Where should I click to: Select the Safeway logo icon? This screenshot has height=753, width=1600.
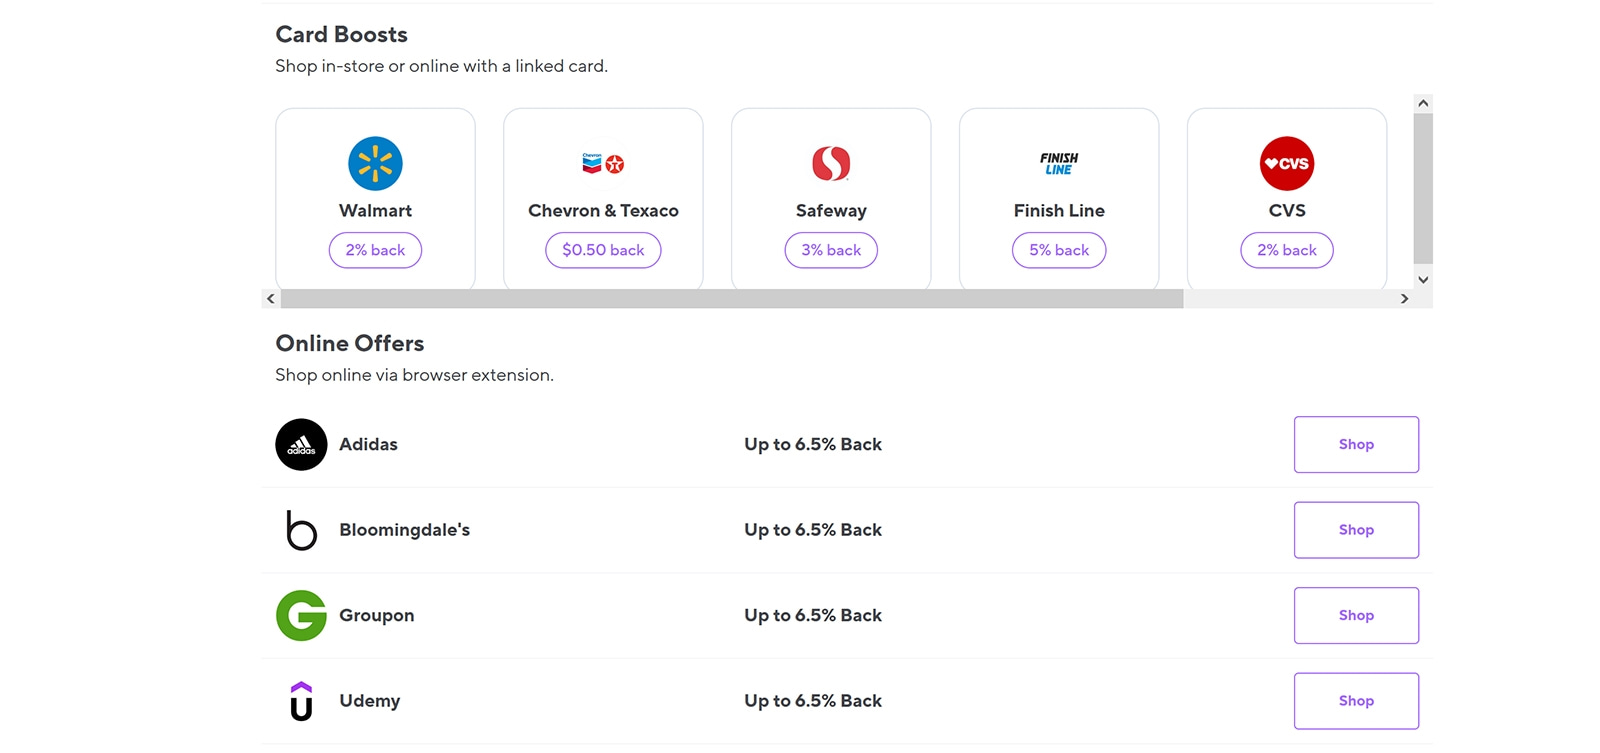831,163
